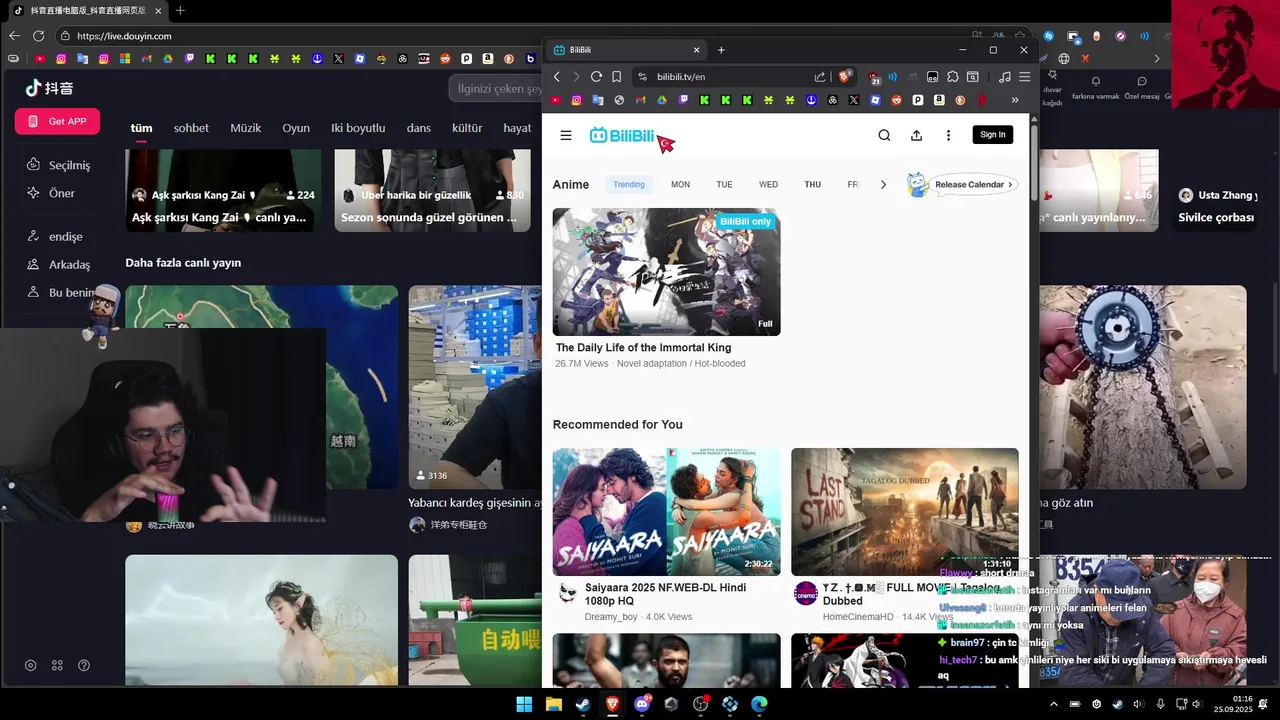Screen dimensions: 1280x720
Task: Click the BiliBili logo
Action: 621,135
